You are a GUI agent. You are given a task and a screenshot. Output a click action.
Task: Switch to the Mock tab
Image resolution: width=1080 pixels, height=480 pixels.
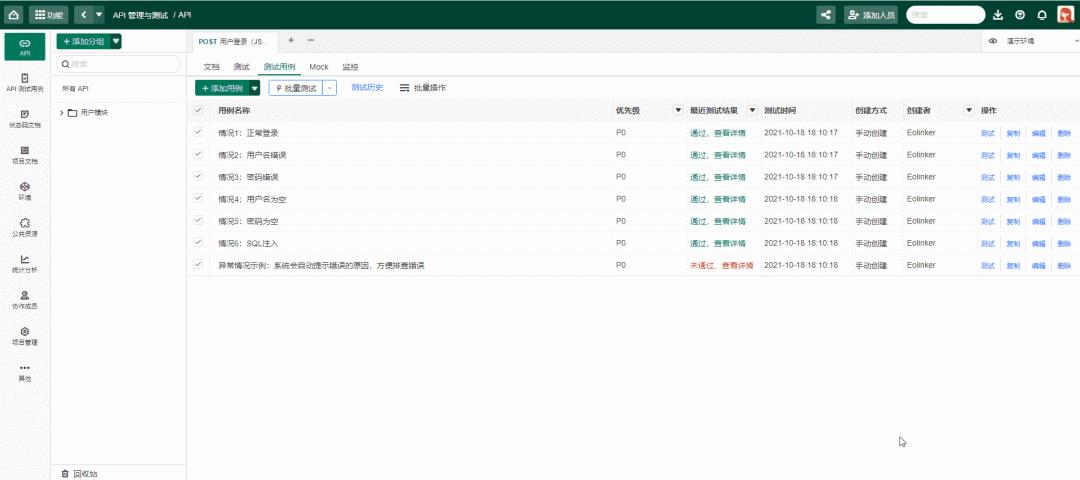[x=319, y=67]
